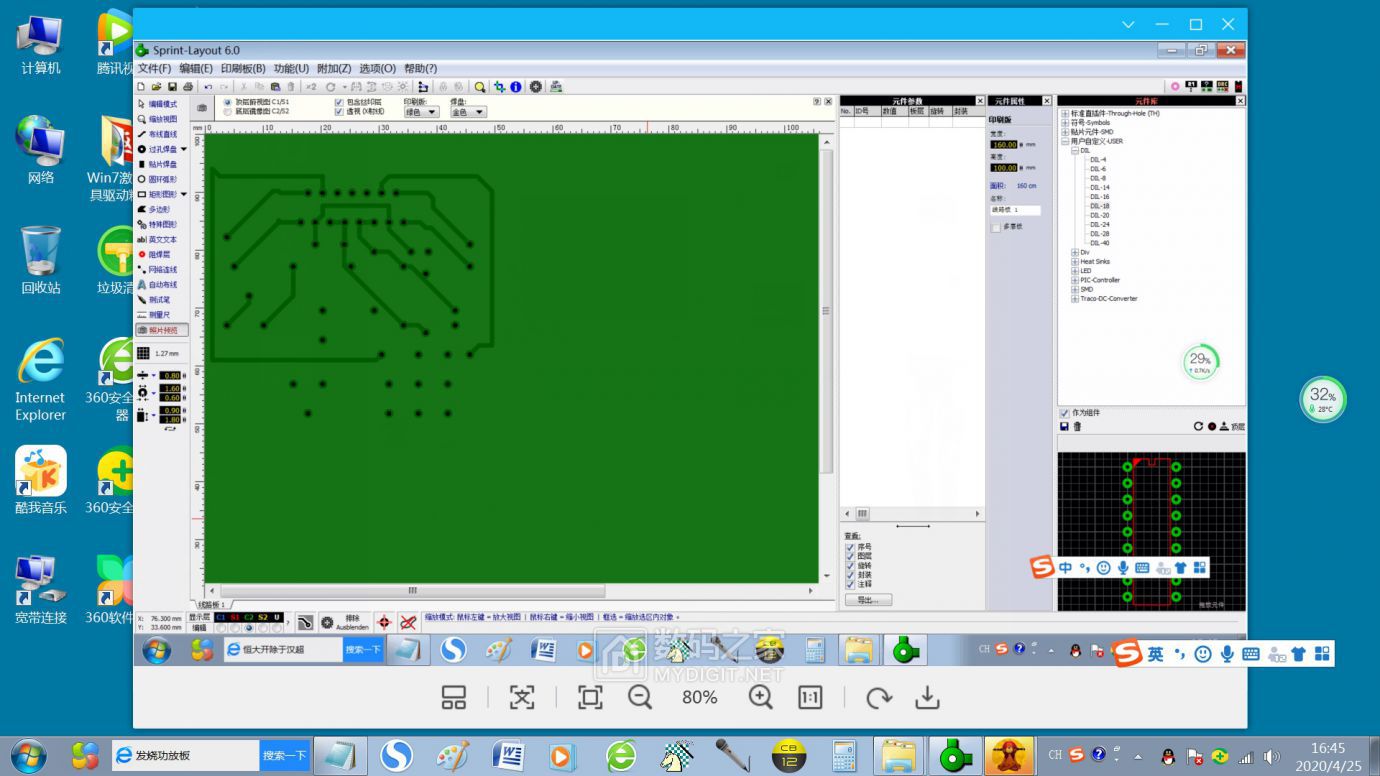Select the 多边形 polygon tool
Screen dimensions: 1380x776
[159, 210]
